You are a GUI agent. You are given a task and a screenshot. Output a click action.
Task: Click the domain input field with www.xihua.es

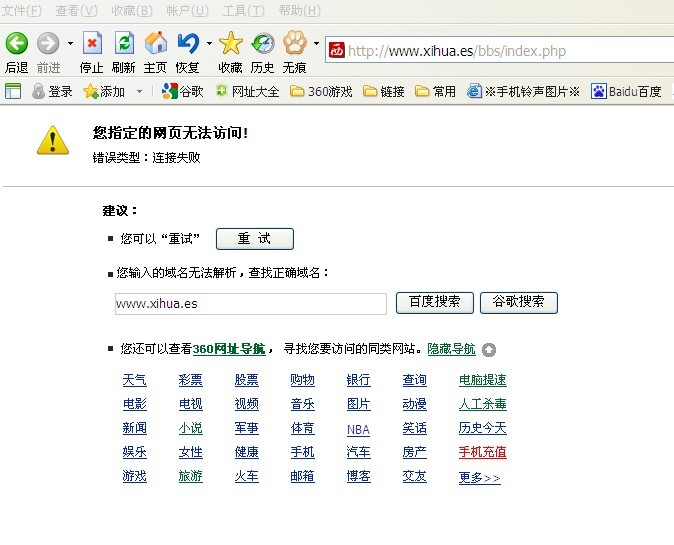point(250,303)
